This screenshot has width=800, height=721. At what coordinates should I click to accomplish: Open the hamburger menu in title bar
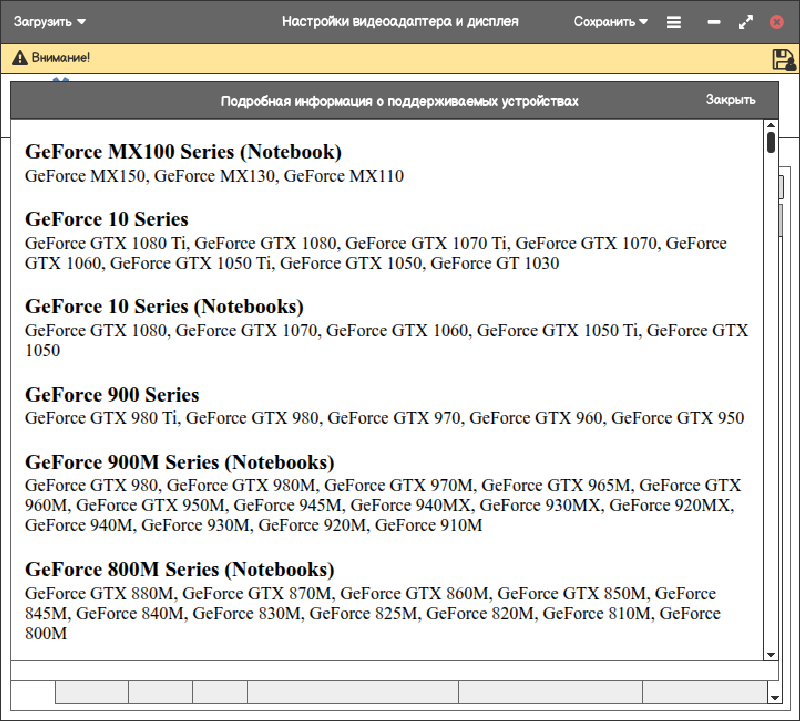tap(674, 21)
